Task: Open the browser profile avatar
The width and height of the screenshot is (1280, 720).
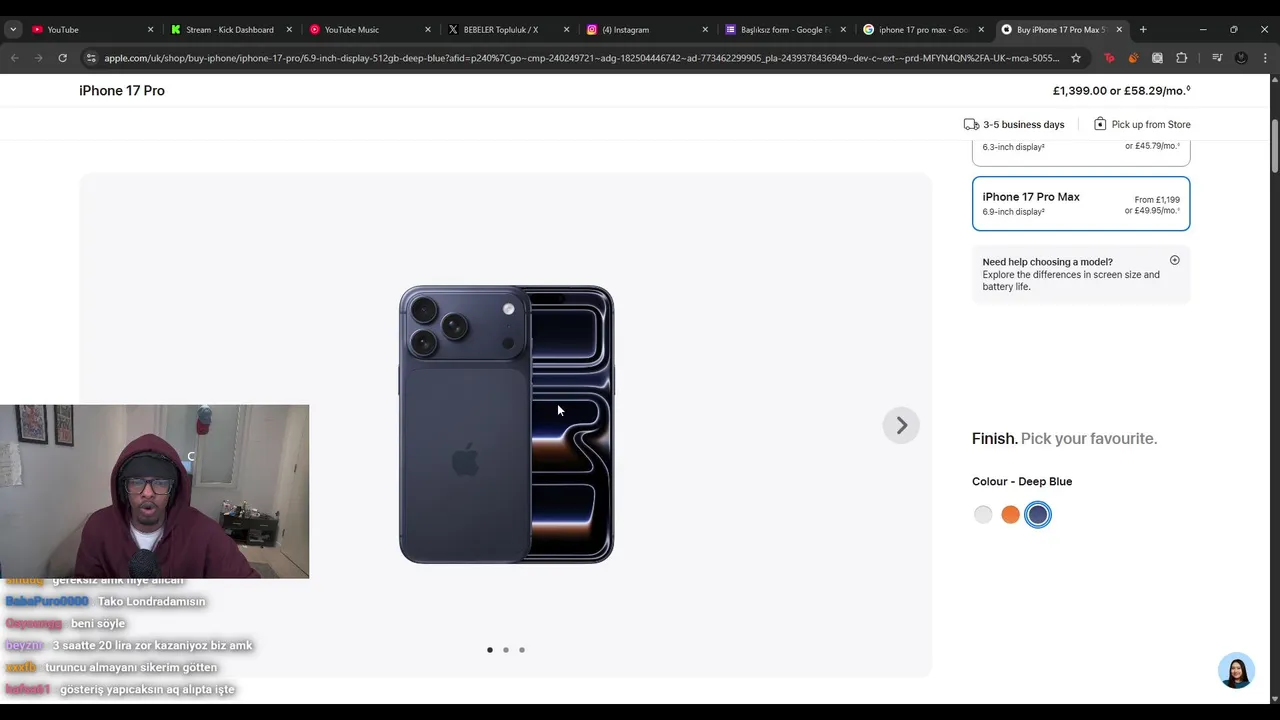Action: (1241, 58)
